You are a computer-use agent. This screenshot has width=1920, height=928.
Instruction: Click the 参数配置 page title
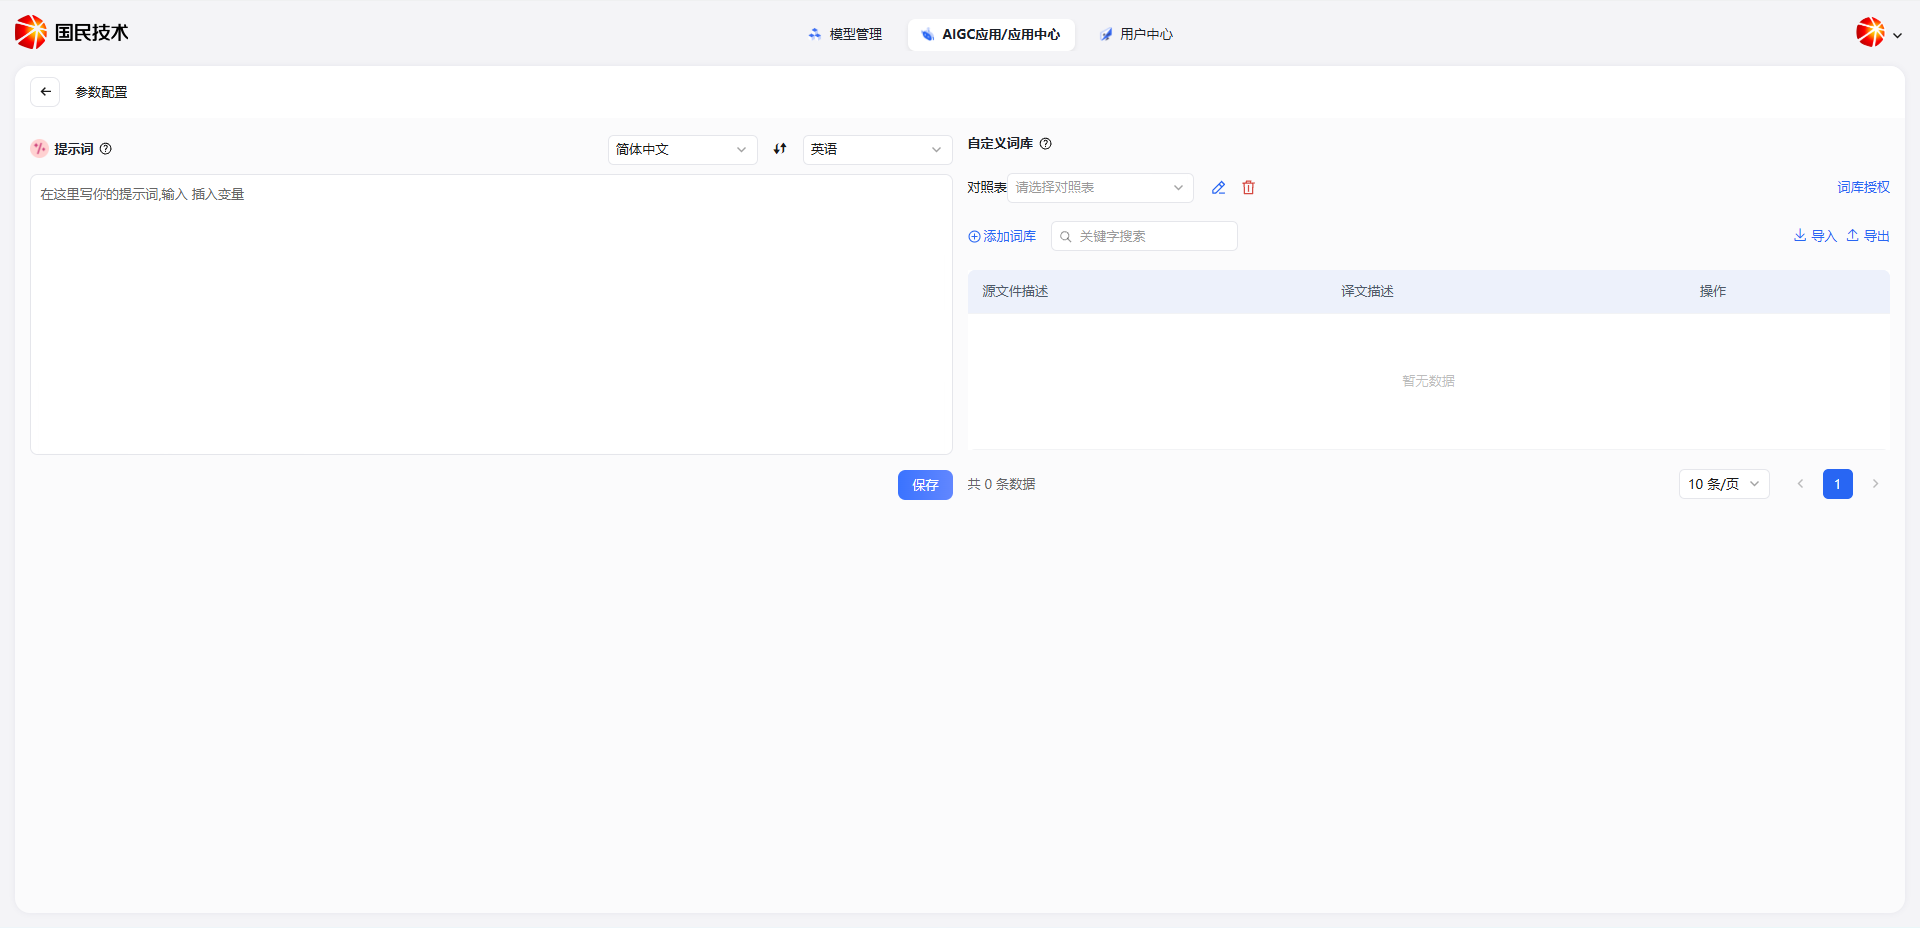[x=101, y=92]
